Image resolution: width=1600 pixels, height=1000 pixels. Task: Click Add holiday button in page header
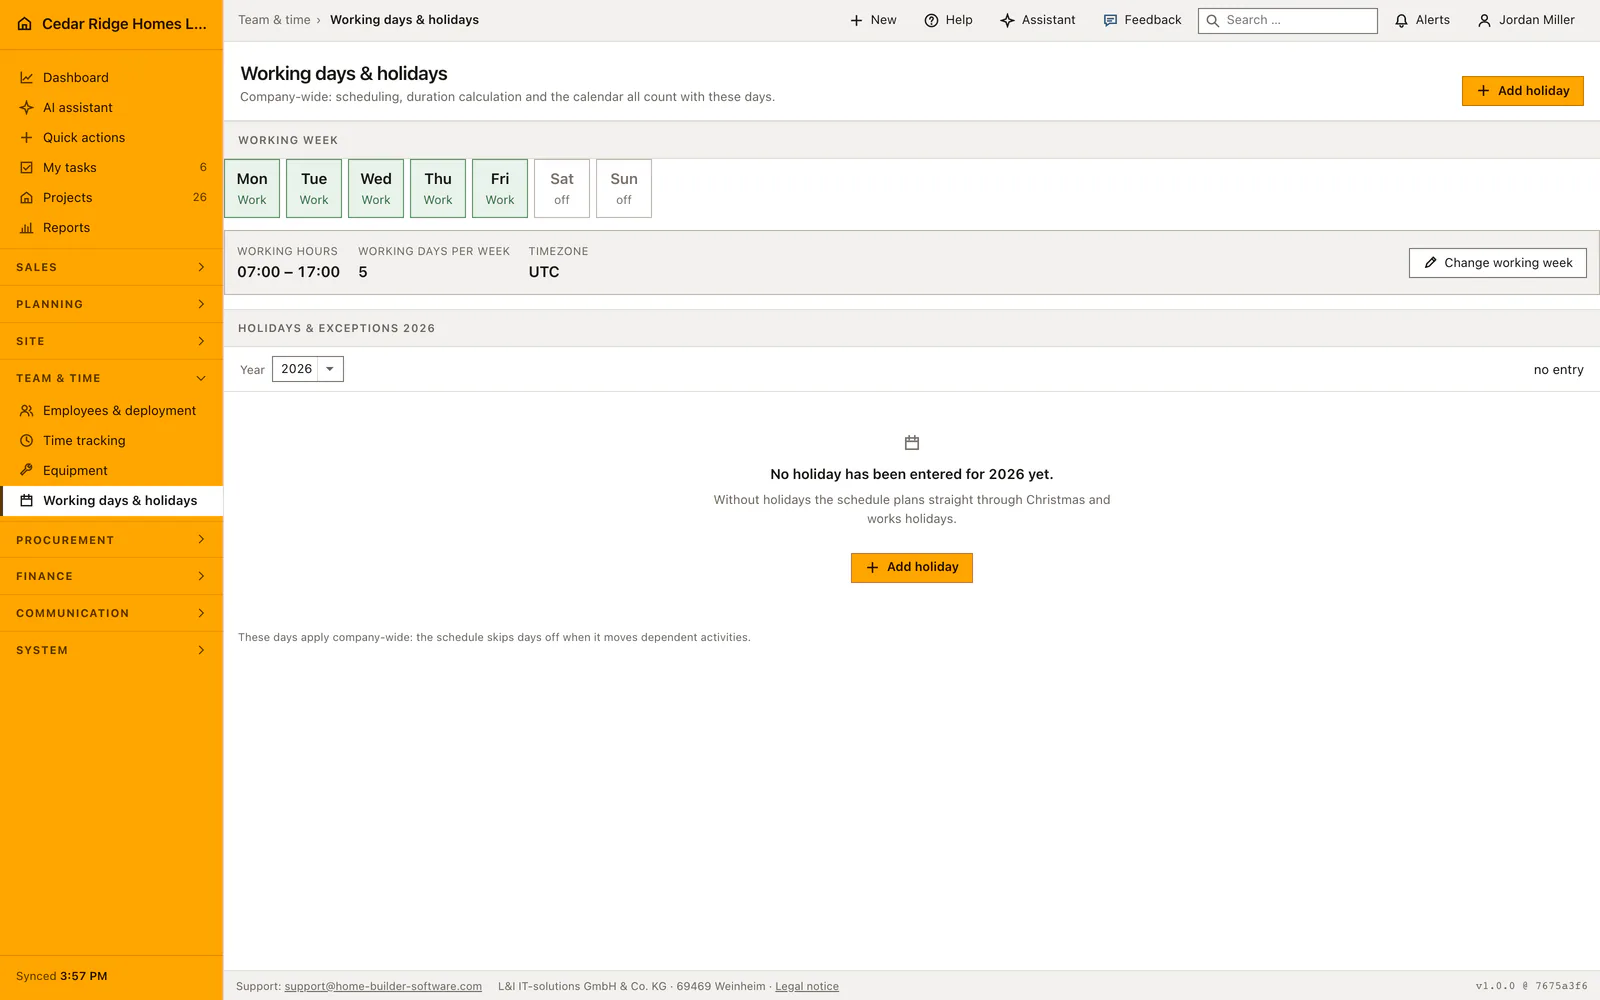1522,91
